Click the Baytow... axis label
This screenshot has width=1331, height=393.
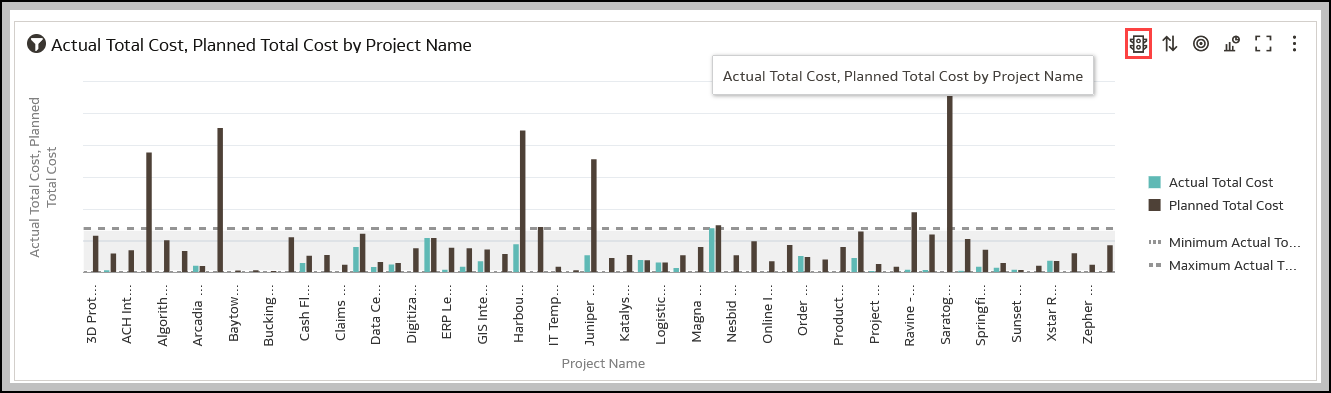coord(234,312)
